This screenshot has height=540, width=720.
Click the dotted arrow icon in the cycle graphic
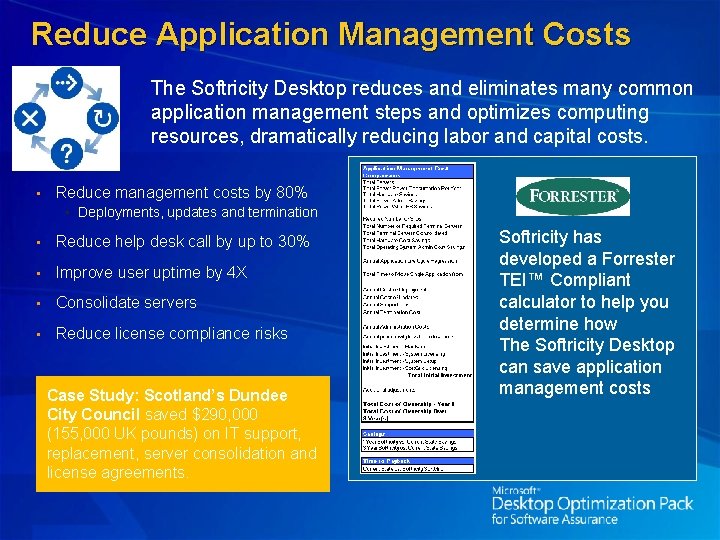pyautogui.click(x=67, y=83)
